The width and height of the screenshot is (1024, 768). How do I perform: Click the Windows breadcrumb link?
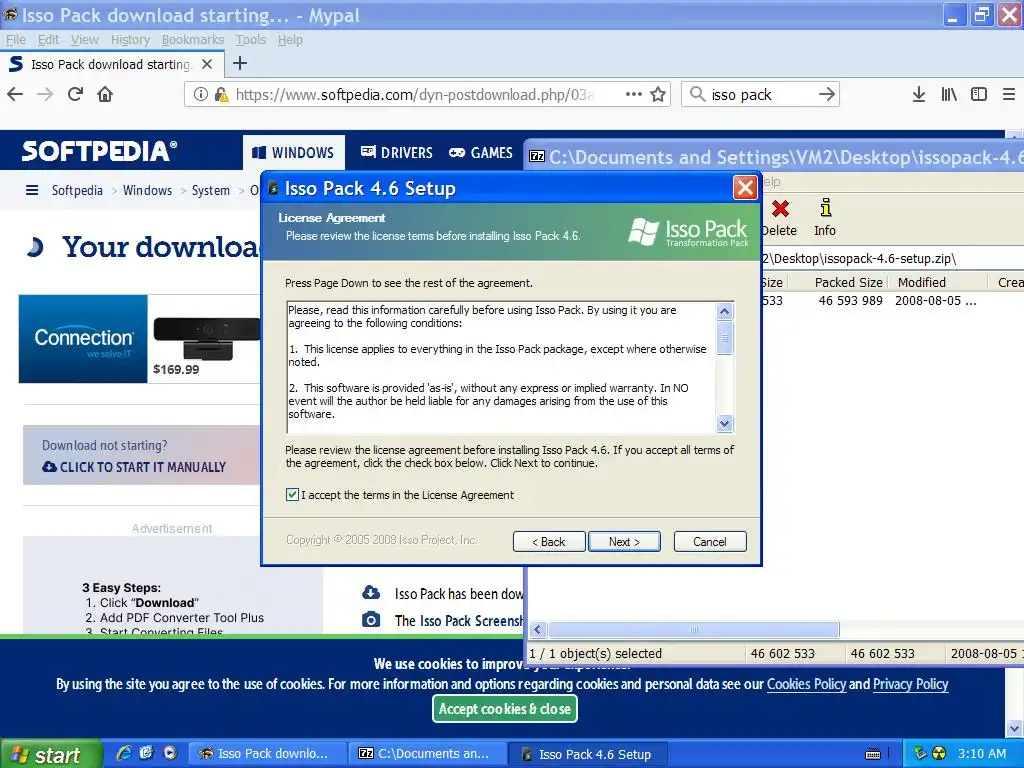click(148, 190)
